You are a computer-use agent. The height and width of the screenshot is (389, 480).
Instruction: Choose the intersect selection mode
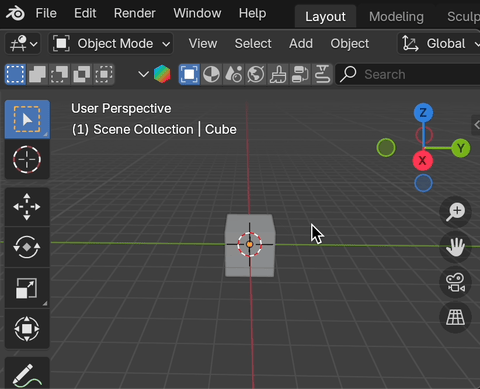[x=104, y=74]
